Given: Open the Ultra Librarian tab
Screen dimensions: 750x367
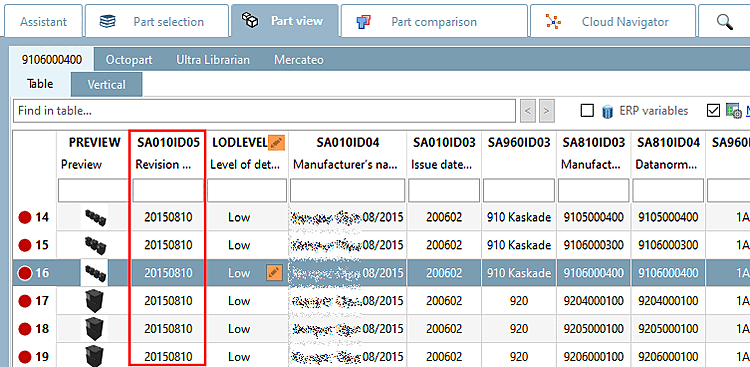Looking at the screenshot, I should (x=213, y=60).
